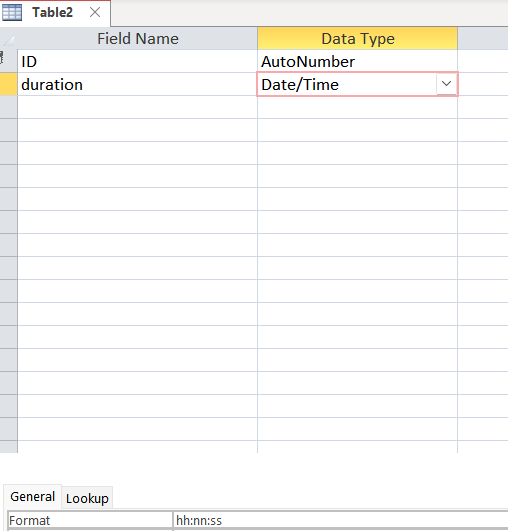The width and height of the screenshot is (508, 531).
Task: Edit the Format property value hh:nn:ss
Action: click(x=340, y=520)
